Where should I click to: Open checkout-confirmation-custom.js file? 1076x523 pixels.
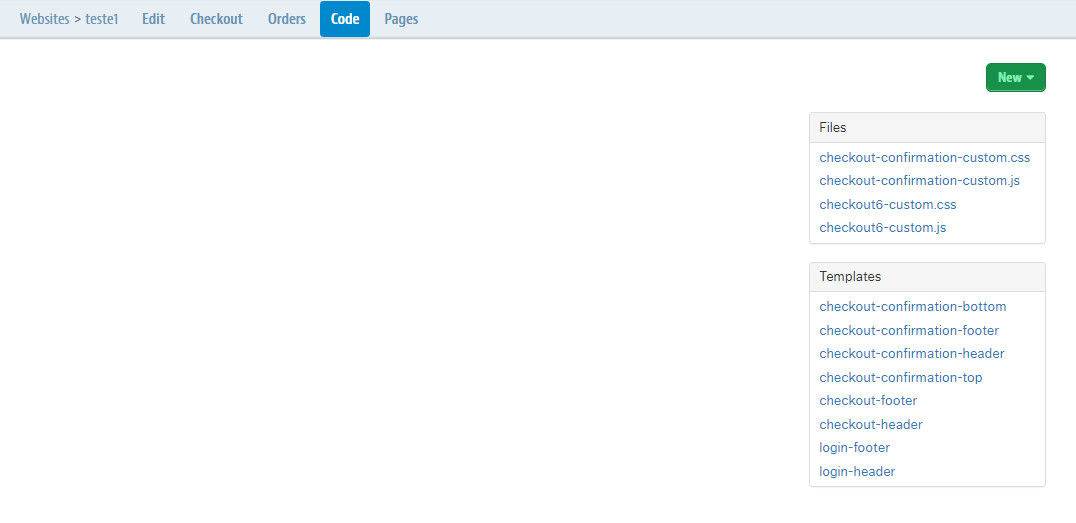[919, 181]
